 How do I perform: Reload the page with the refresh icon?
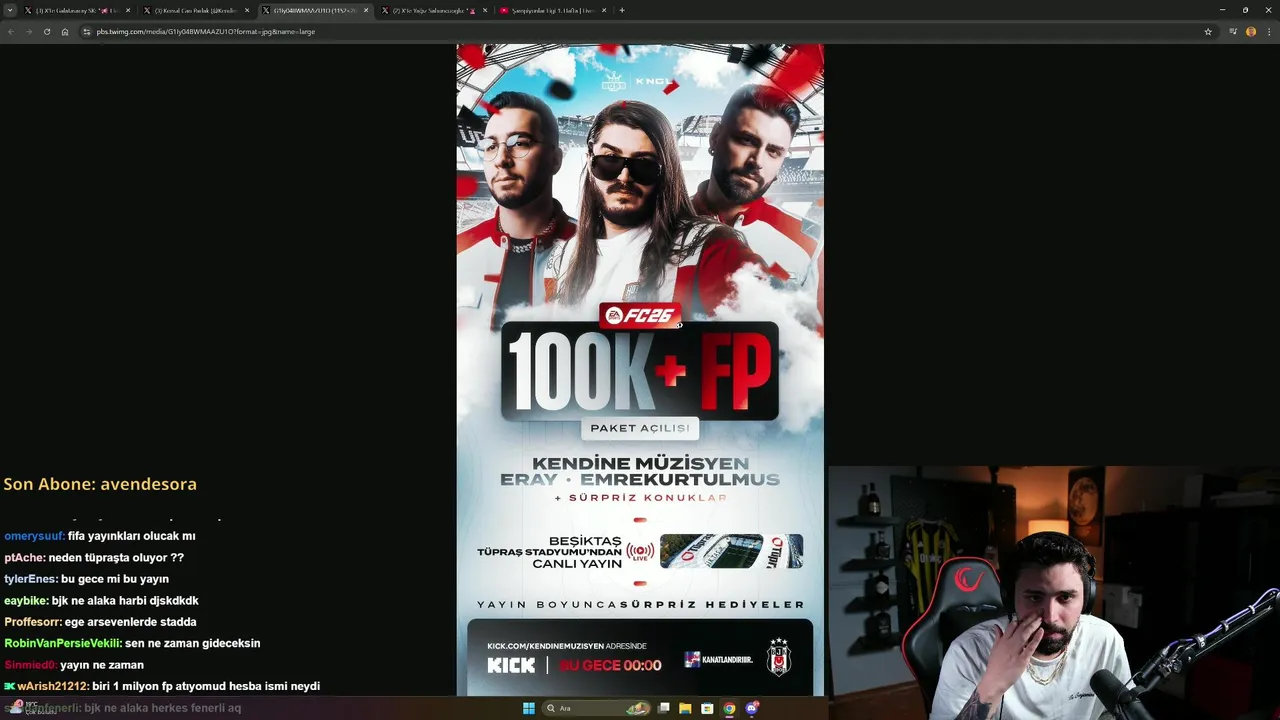point(47,32)
